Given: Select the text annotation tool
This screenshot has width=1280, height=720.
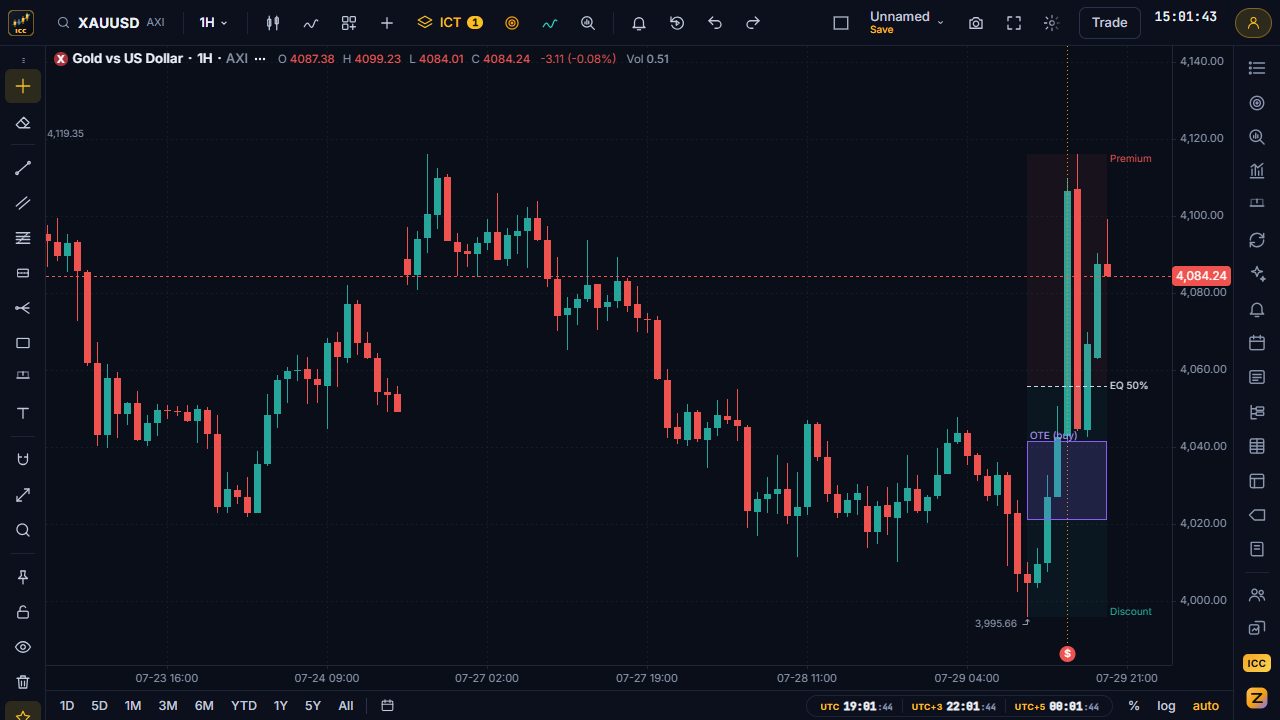Looking at the screenshot, I should pyautogui.click(x=23, y=413).
